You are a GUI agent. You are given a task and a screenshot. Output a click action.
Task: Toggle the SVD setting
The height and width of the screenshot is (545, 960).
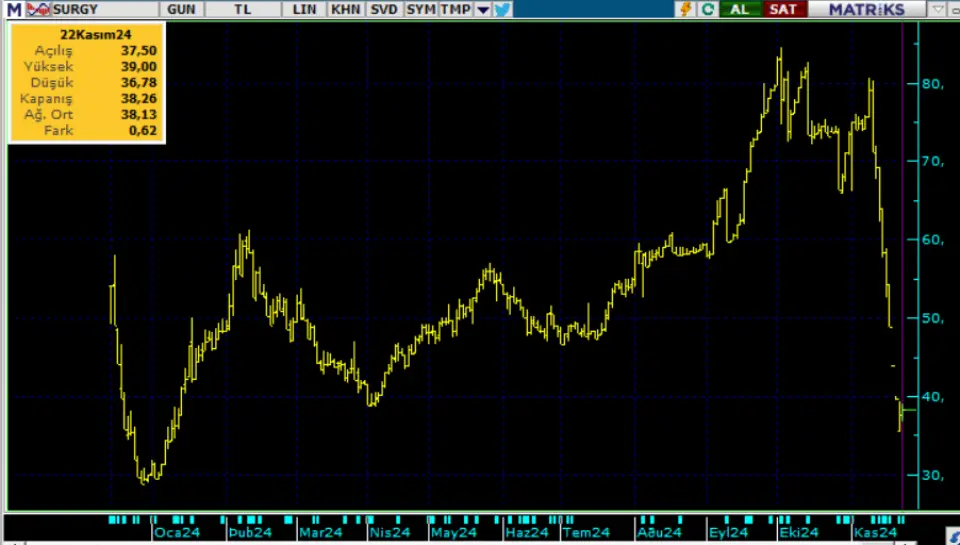pos(383,9)
